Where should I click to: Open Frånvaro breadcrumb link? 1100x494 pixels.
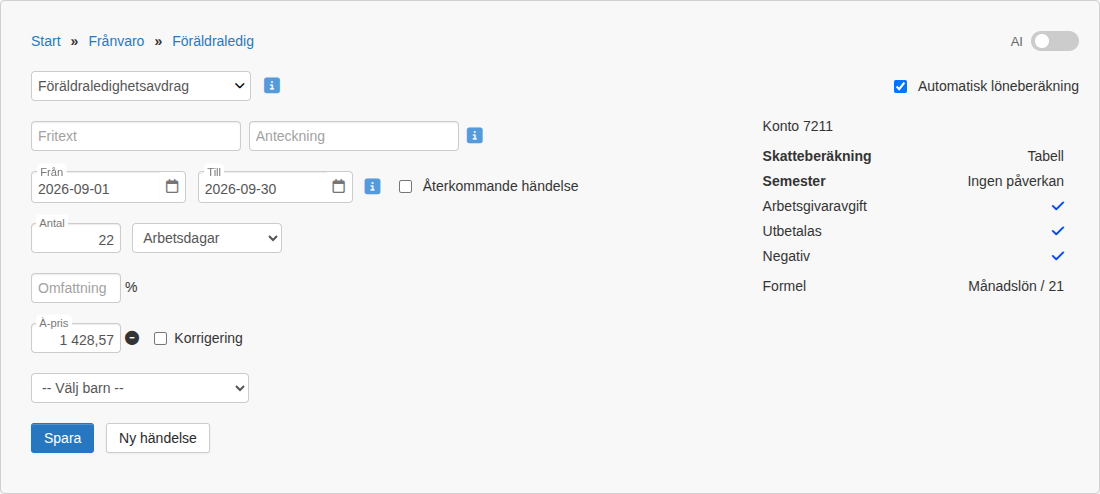pyautogui.click(x=116, y=41)
